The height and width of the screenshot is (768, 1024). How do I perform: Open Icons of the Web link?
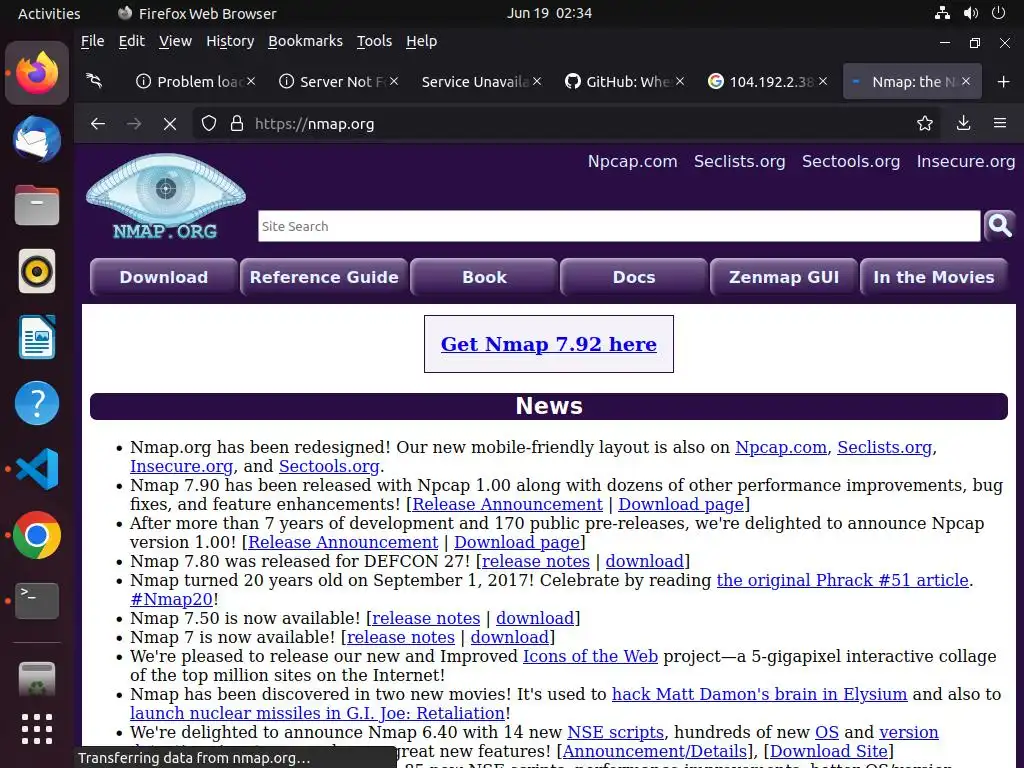590,656
